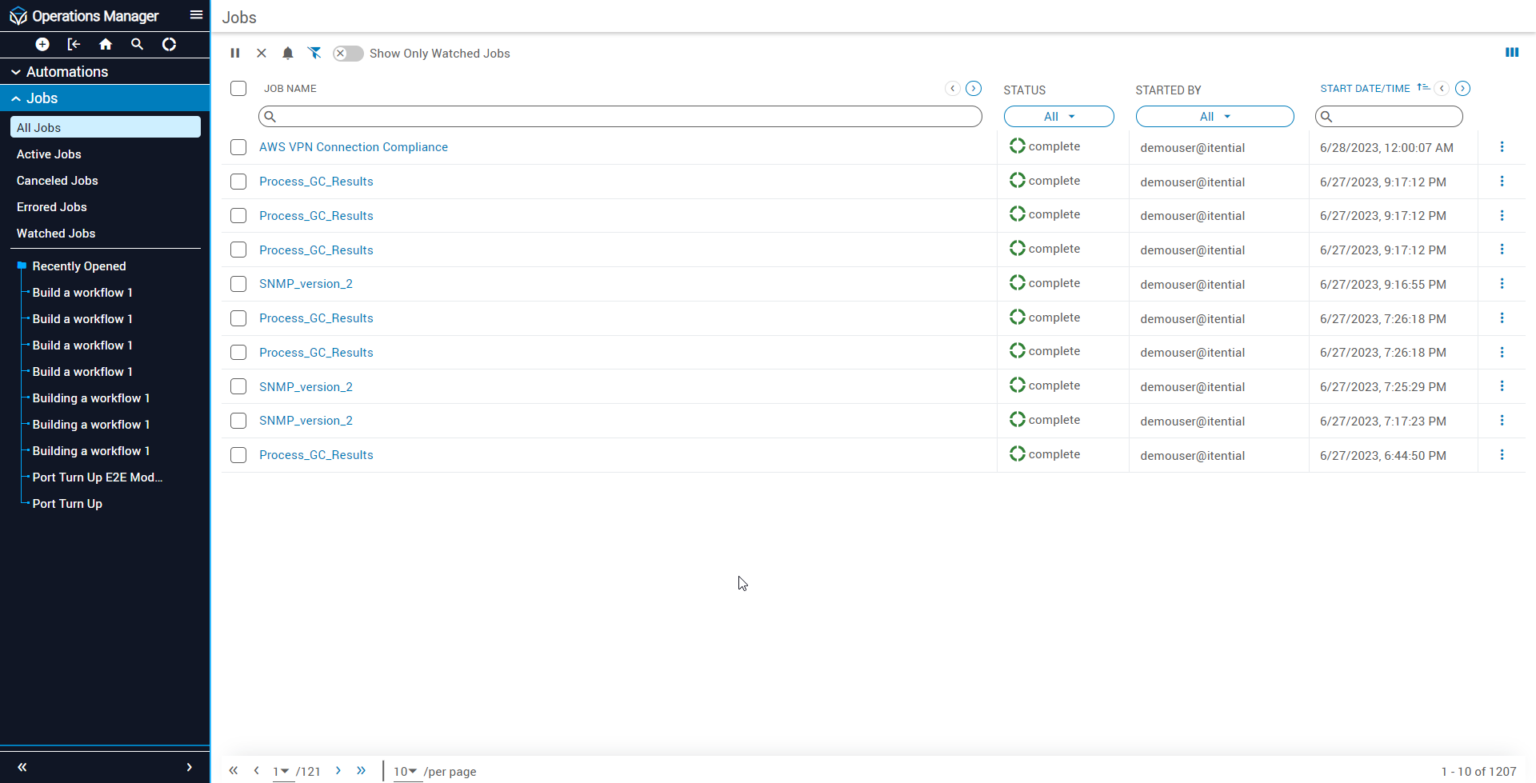This screenshot has width=1536, height=783.
Task: Open the search icon in sidebar
Action: [x=137, y=44]
